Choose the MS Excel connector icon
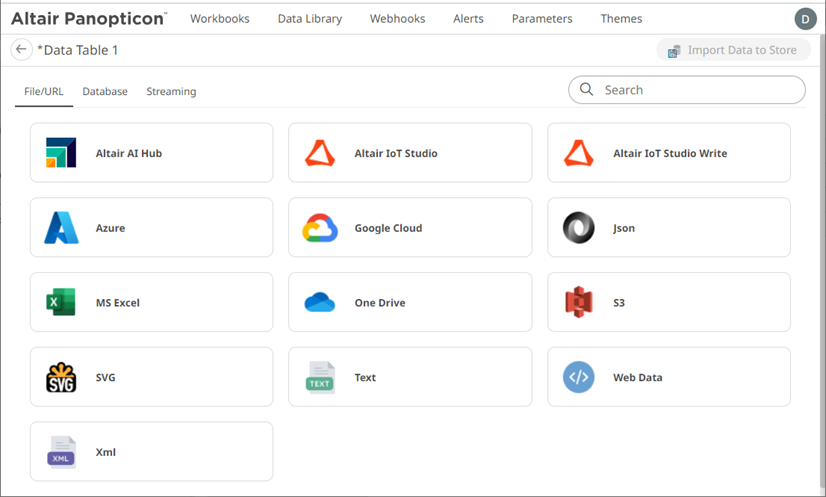 (61, 302)
